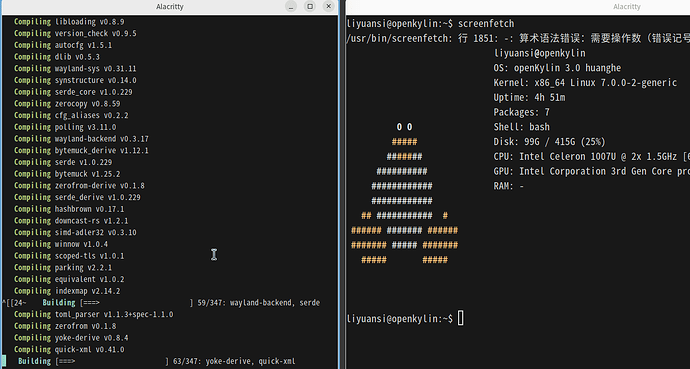Click the 'serde_core v1.0.229' line
This screenshot has height=369, width=690.
point(73,92)
